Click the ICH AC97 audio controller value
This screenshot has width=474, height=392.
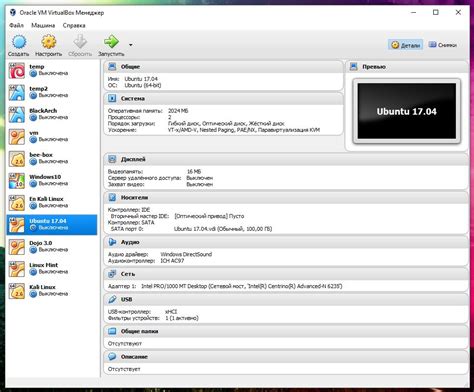click(172, 261)
